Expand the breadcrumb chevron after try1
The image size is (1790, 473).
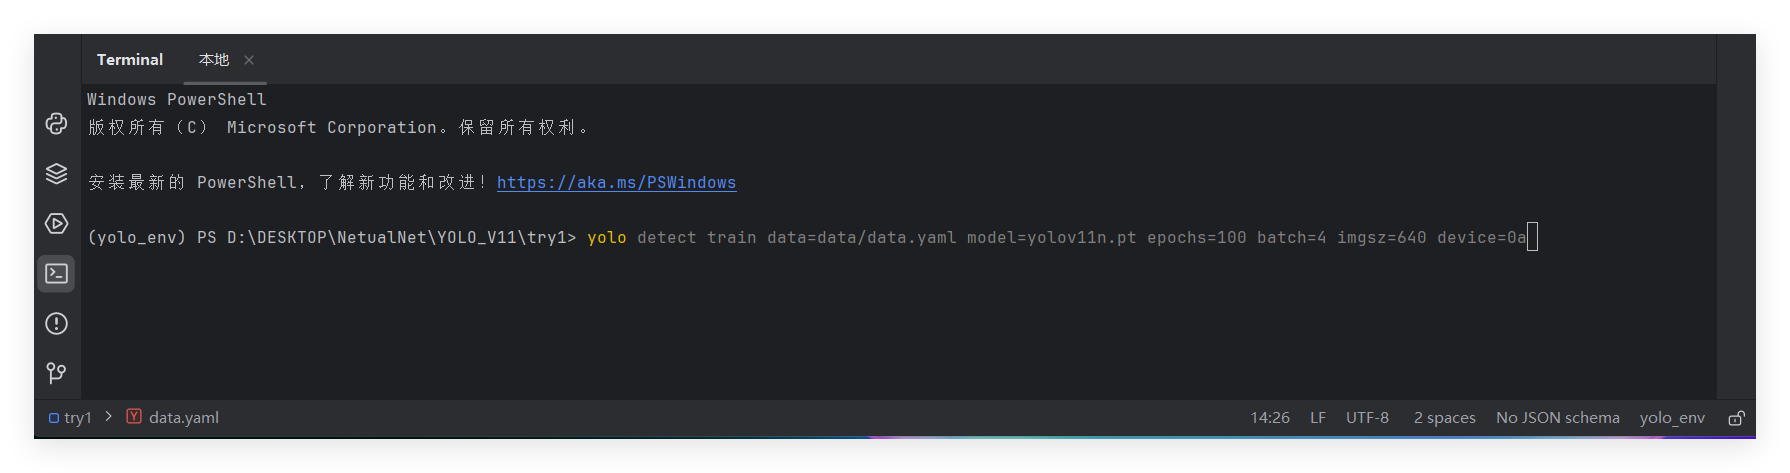[x=109, y=416]
